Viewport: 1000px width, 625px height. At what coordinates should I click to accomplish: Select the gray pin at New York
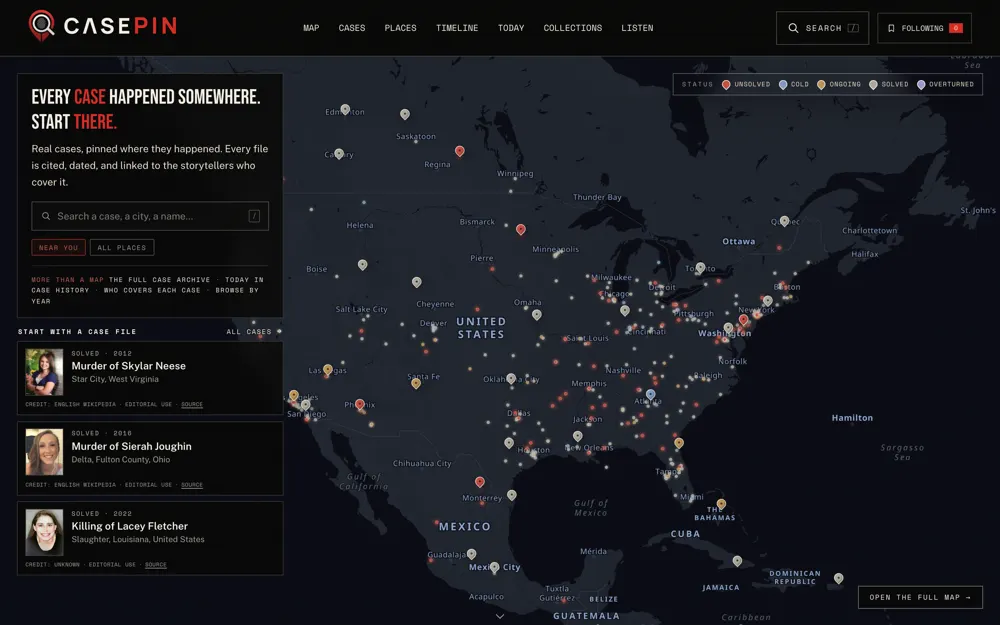coord(768,300)
